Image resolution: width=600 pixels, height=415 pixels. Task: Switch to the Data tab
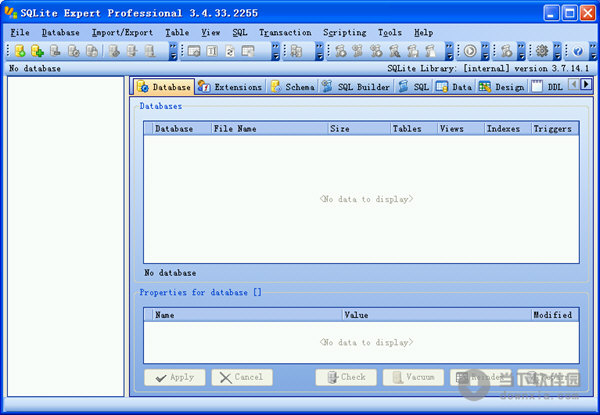(454, 87)
